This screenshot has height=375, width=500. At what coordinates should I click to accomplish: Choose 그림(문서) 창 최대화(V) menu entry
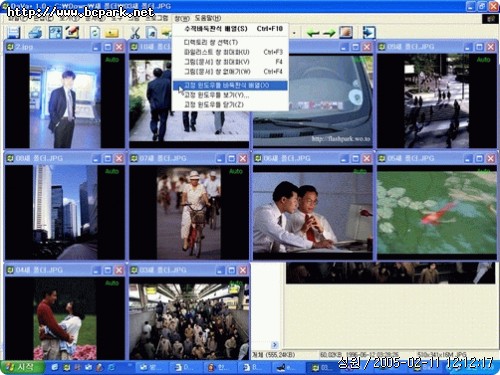(230, 62)
